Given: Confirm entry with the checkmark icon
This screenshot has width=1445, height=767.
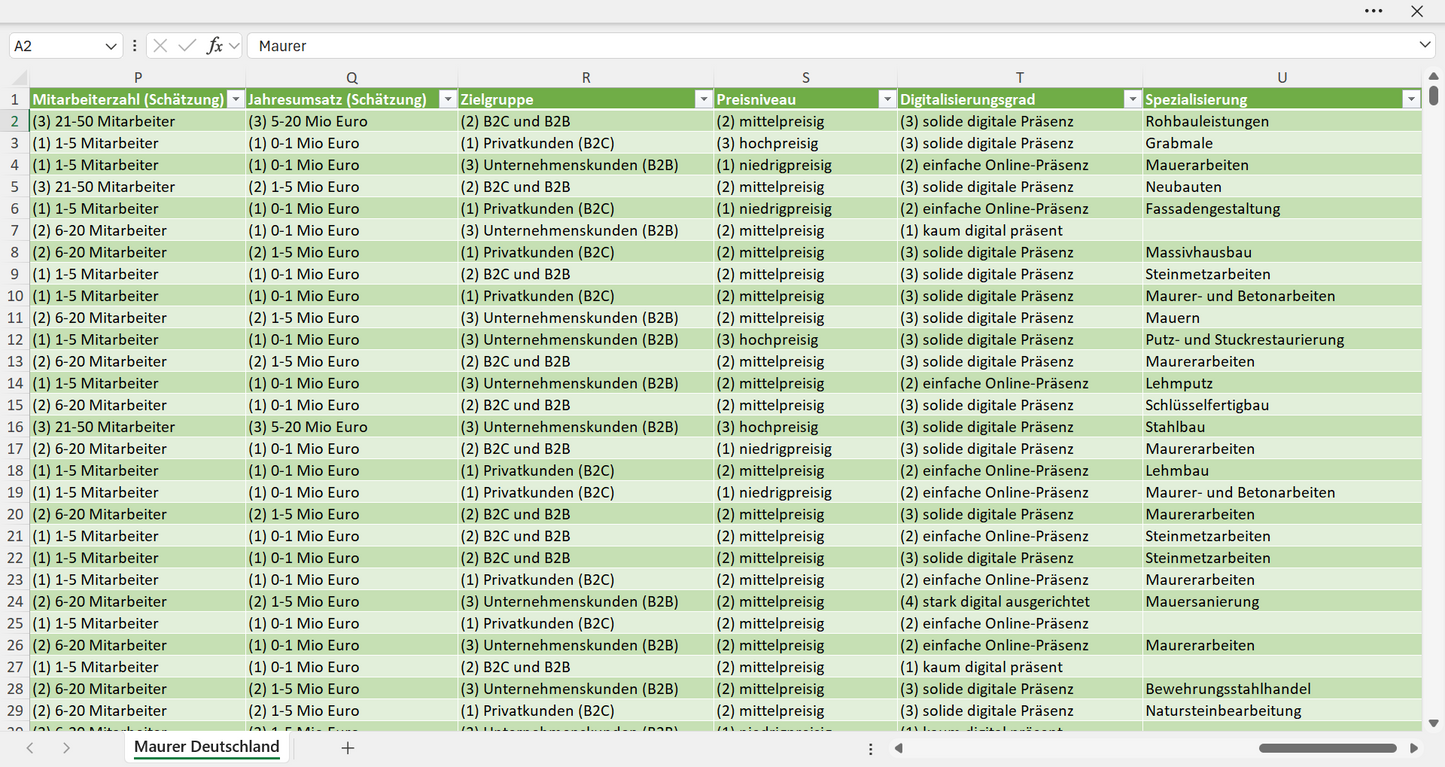Looking at the screenshot, I should [x=187, y=46].
